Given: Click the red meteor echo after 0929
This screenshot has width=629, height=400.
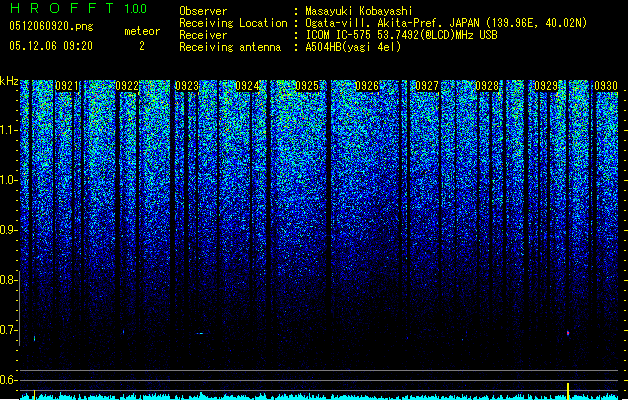Looking at the screenshot, I should [x=568, y=333].
